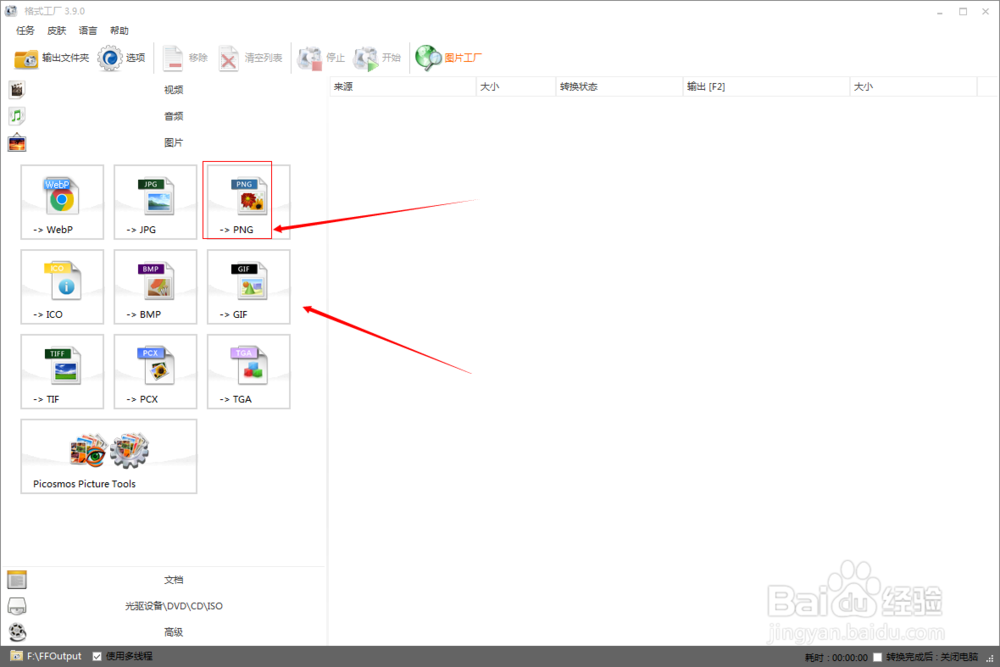Select the WebP conversion icon
The height and width of the screenshot is (667, 1000).
pyautogui.click(x=62, y=202)
